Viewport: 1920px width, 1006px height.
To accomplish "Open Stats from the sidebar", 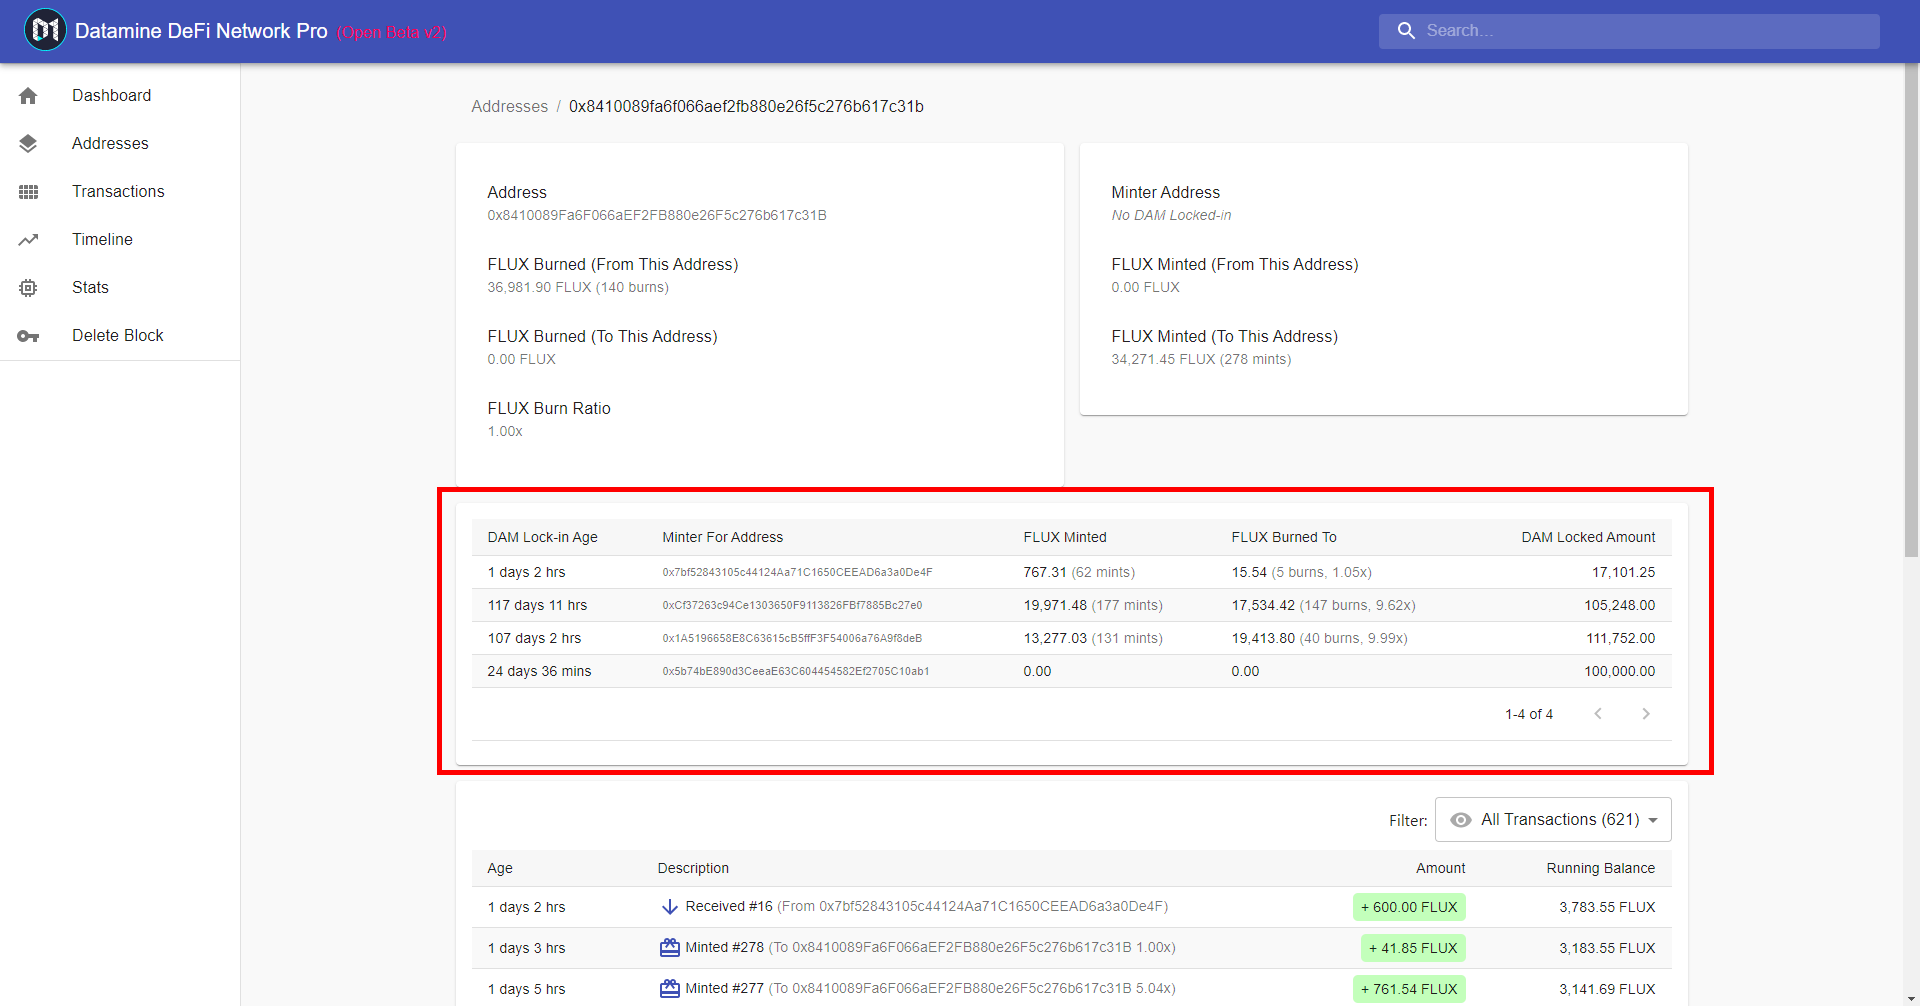I will point(120,288).
